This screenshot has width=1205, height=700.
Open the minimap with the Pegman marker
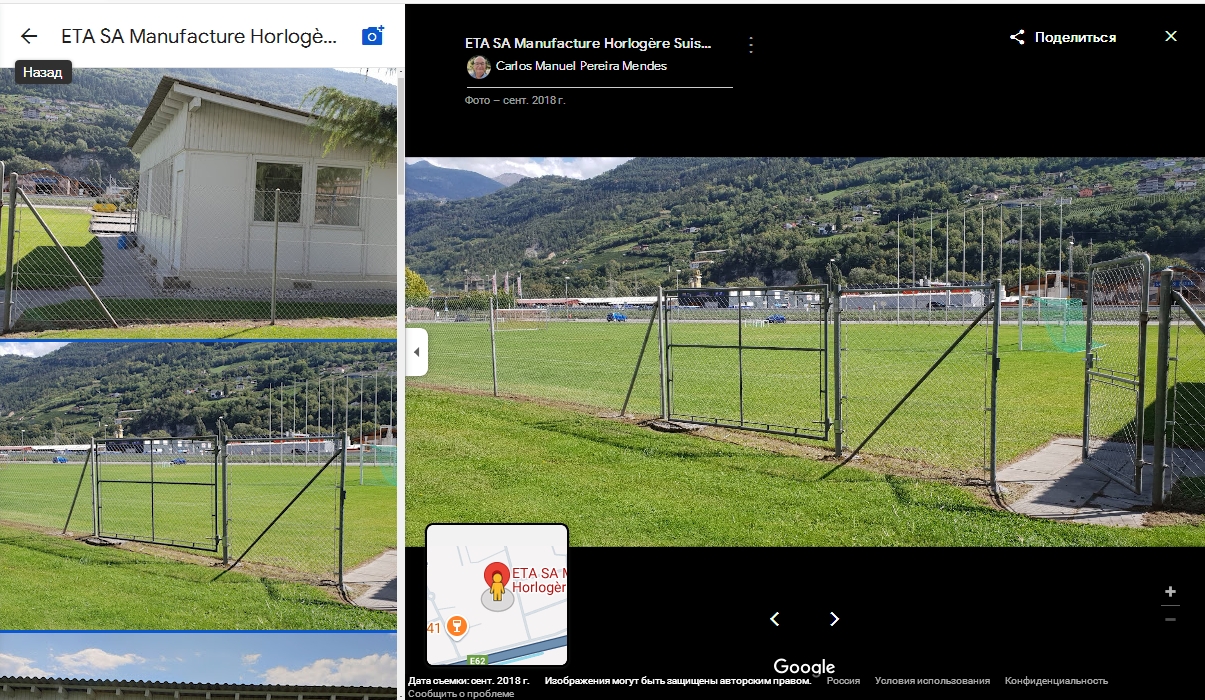497,594
